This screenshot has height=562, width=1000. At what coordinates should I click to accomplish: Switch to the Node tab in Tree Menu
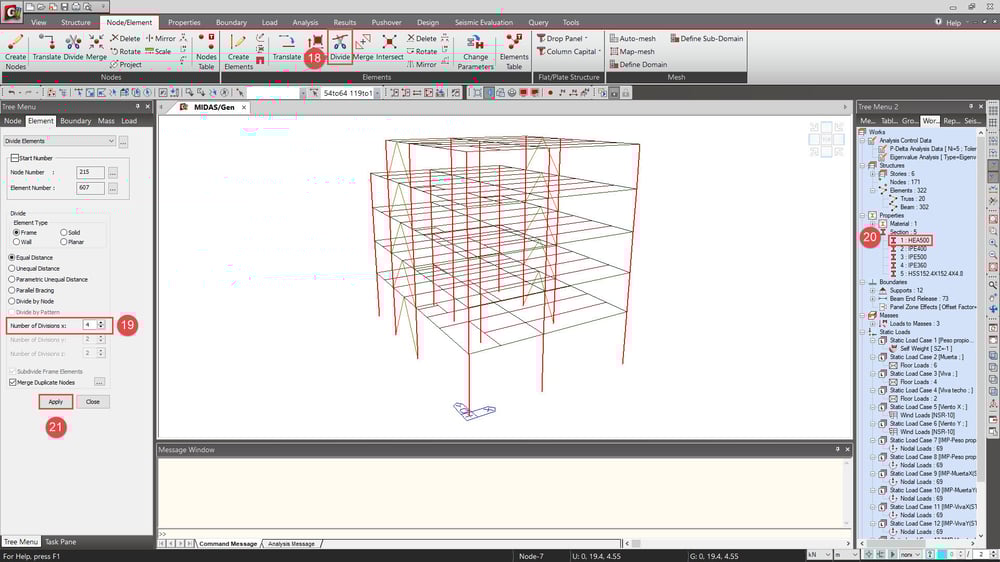point(13,121)
